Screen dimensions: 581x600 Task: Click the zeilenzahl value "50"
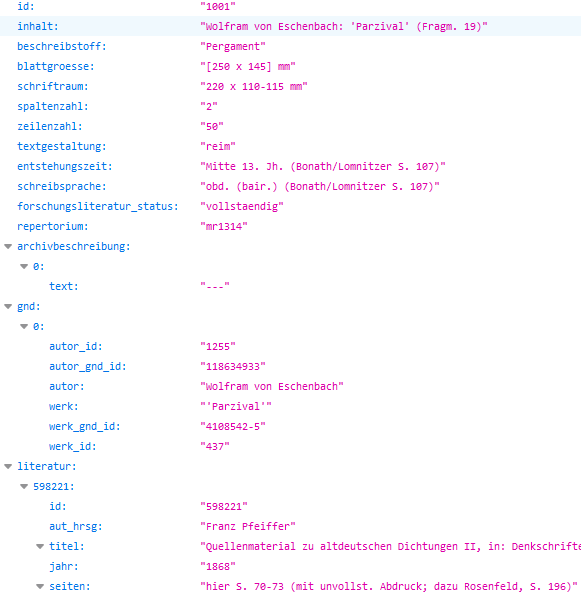coord(212,126)
